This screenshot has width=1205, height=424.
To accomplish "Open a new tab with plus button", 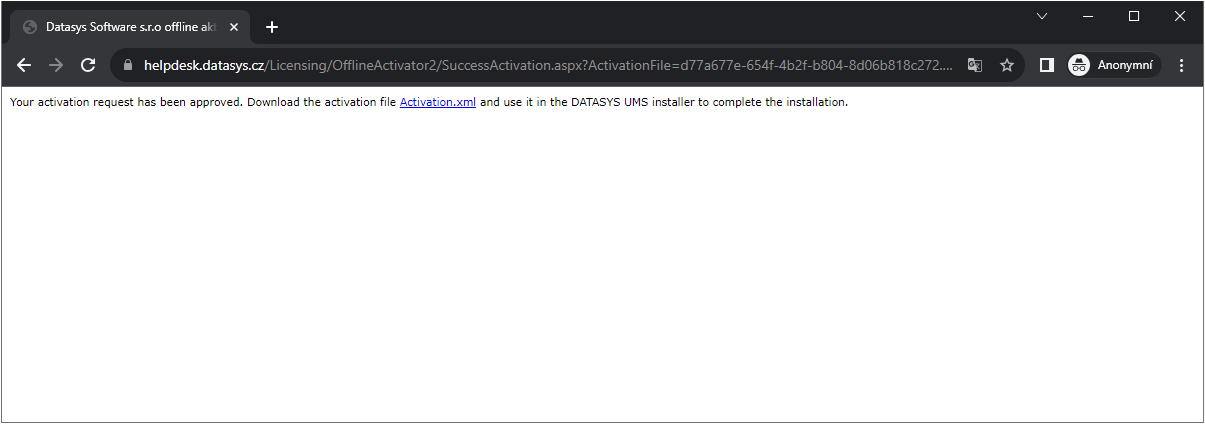I will pyautogui.click(x=272, y=27).
